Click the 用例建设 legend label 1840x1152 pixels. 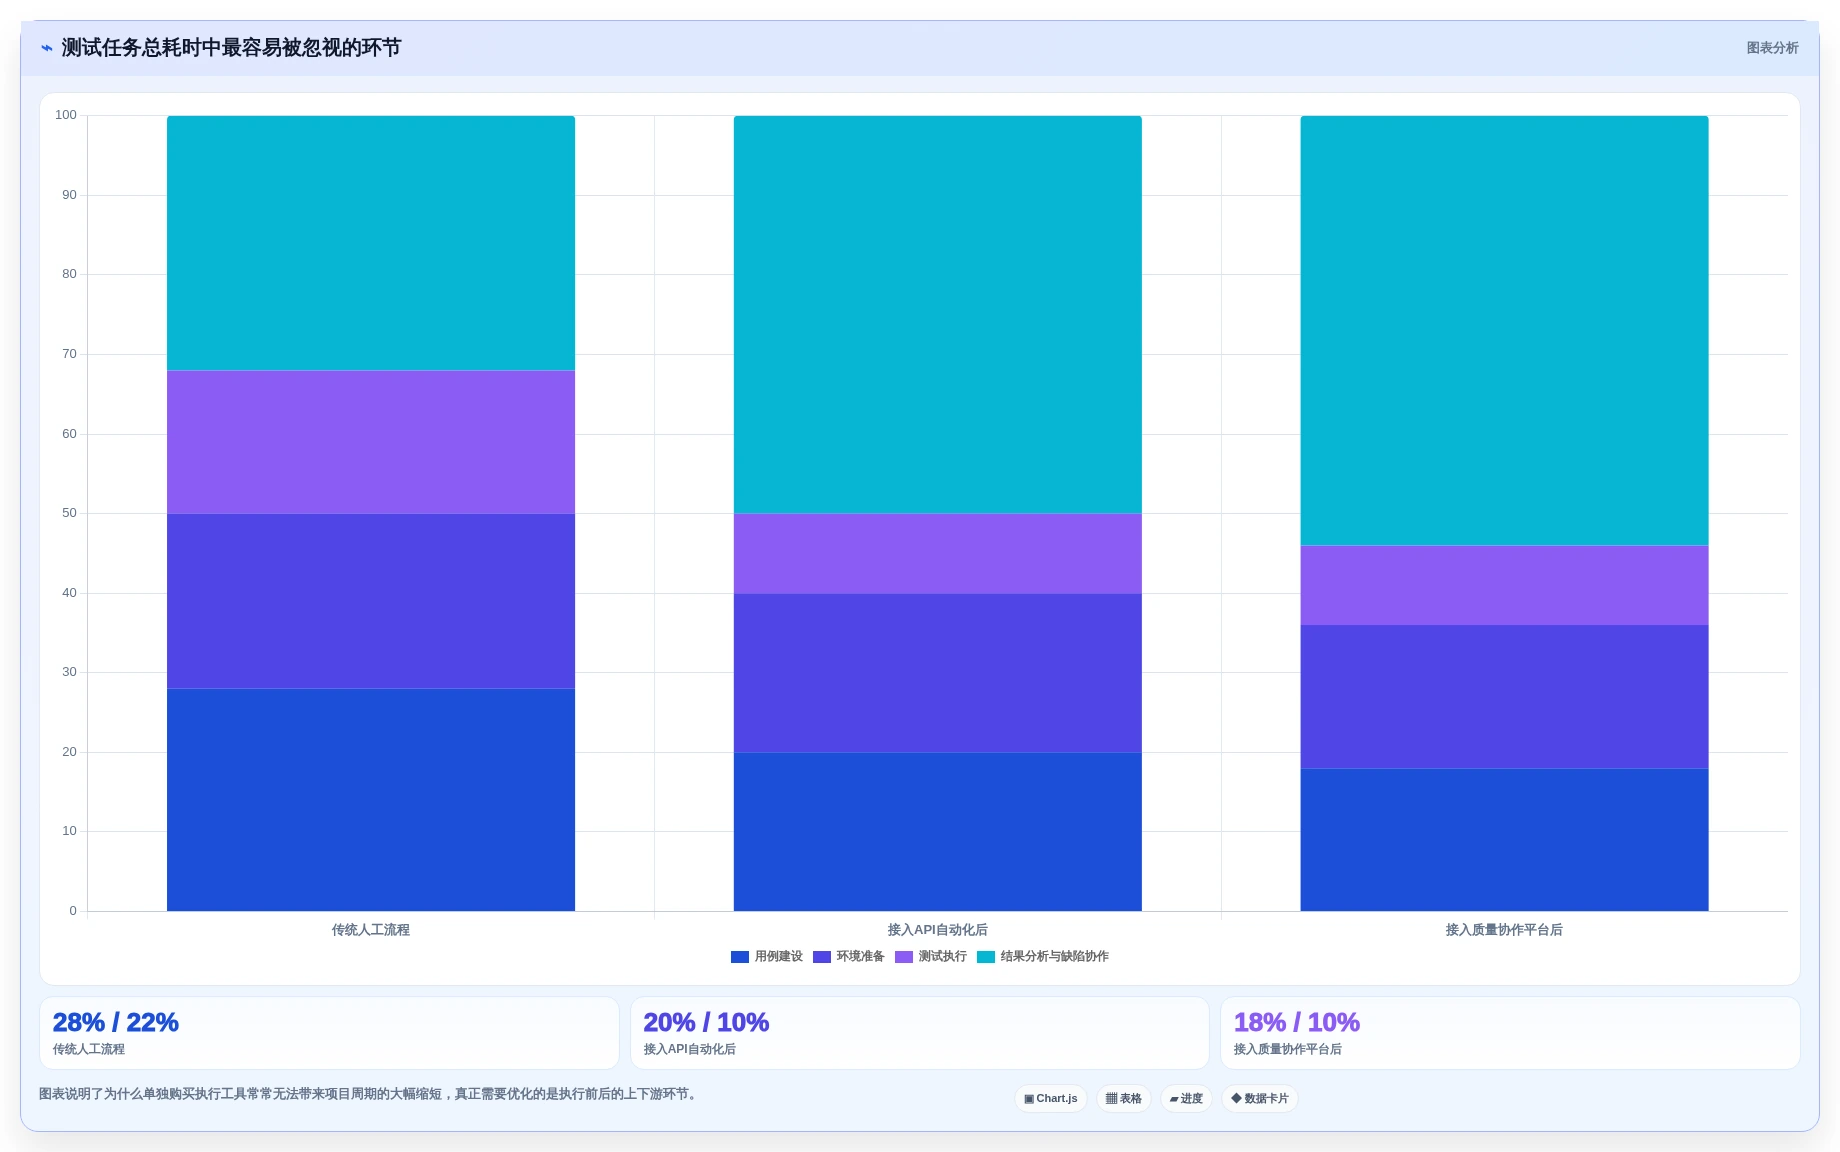click(x=779, y=957)
